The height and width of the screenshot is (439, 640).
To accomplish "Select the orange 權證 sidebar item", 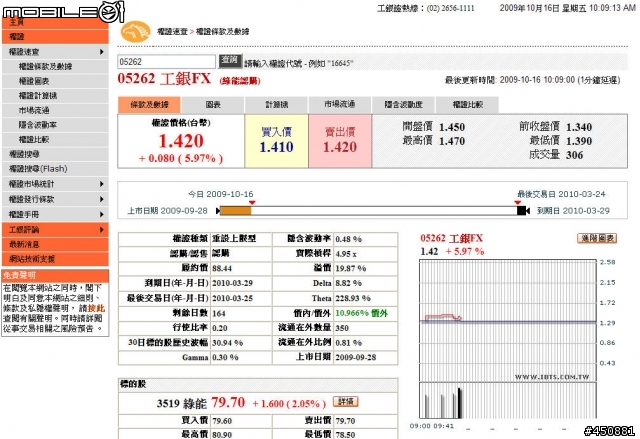I will (x=55, y=37).
